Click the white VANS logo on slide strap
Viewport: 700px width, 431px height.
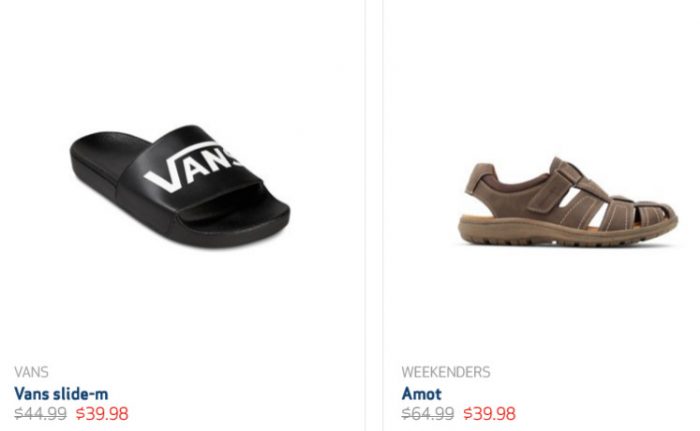point(194,167)
